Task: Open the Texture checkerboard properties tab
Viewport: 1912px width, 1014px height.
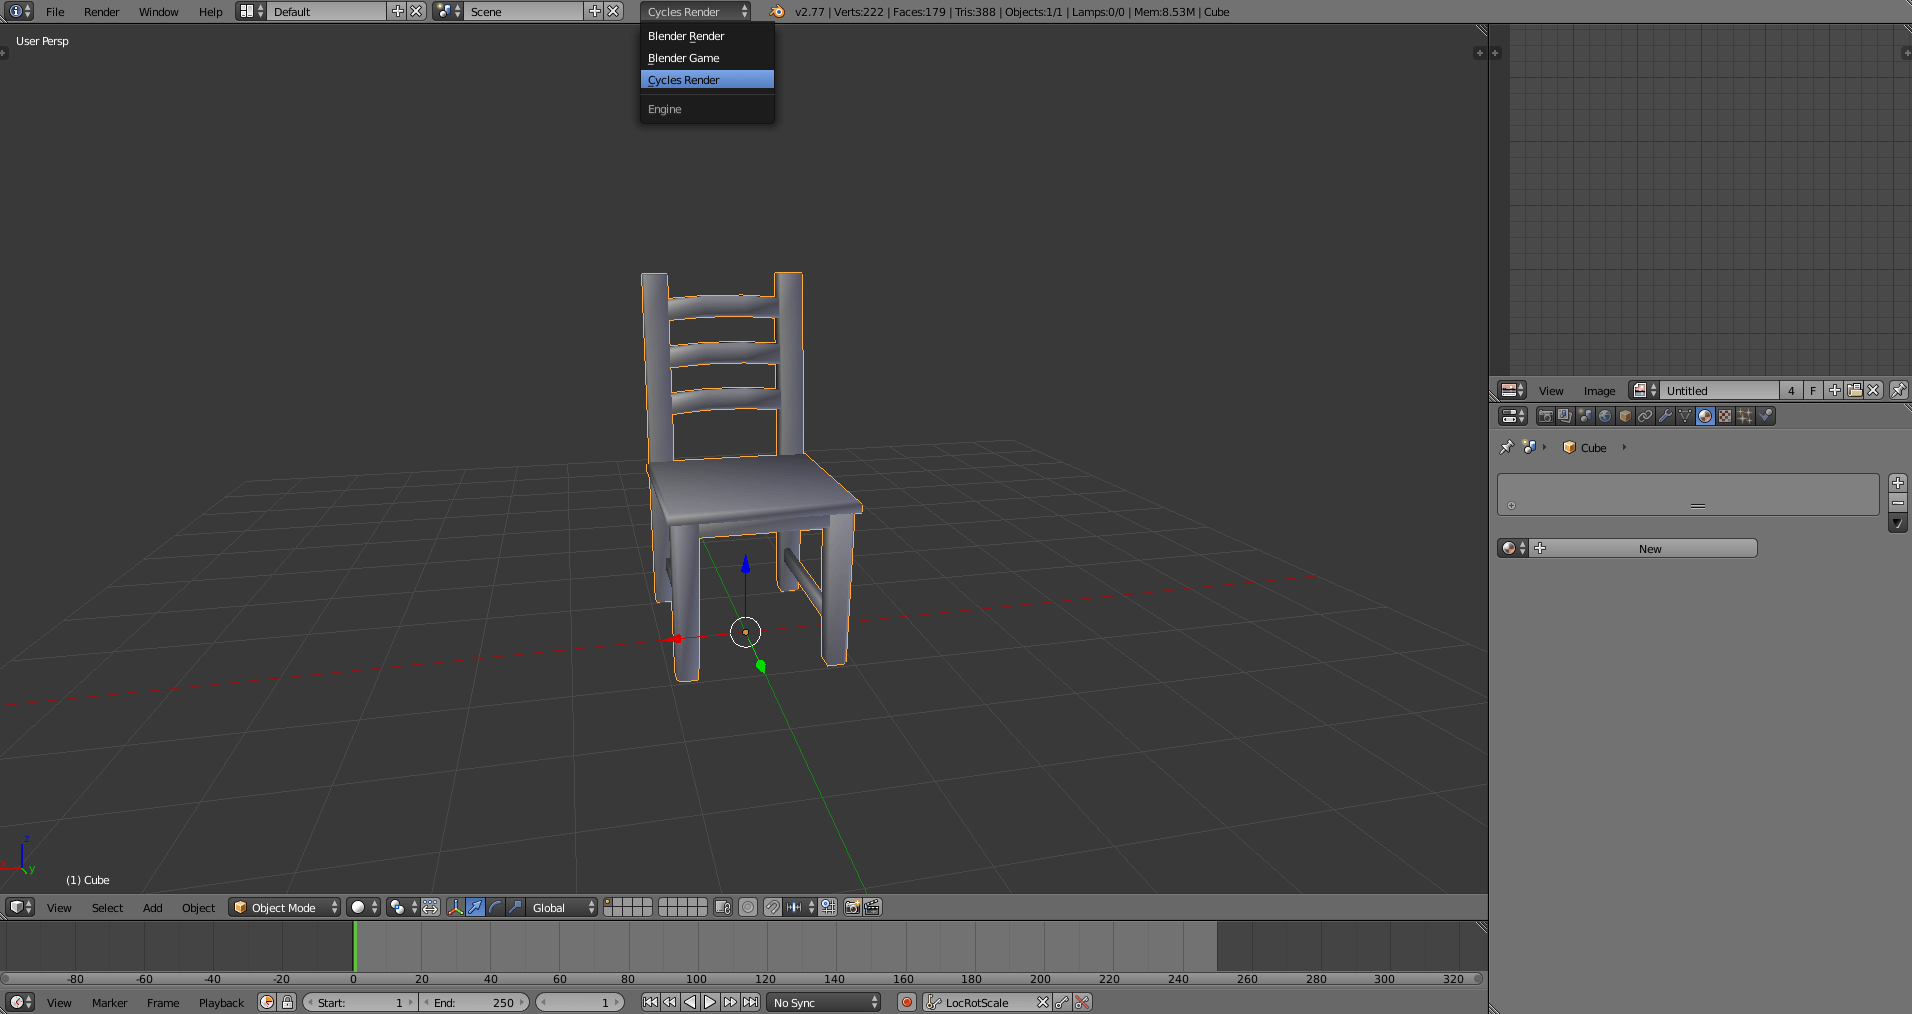Action: pyautogui.click(x=1725, y=416)
